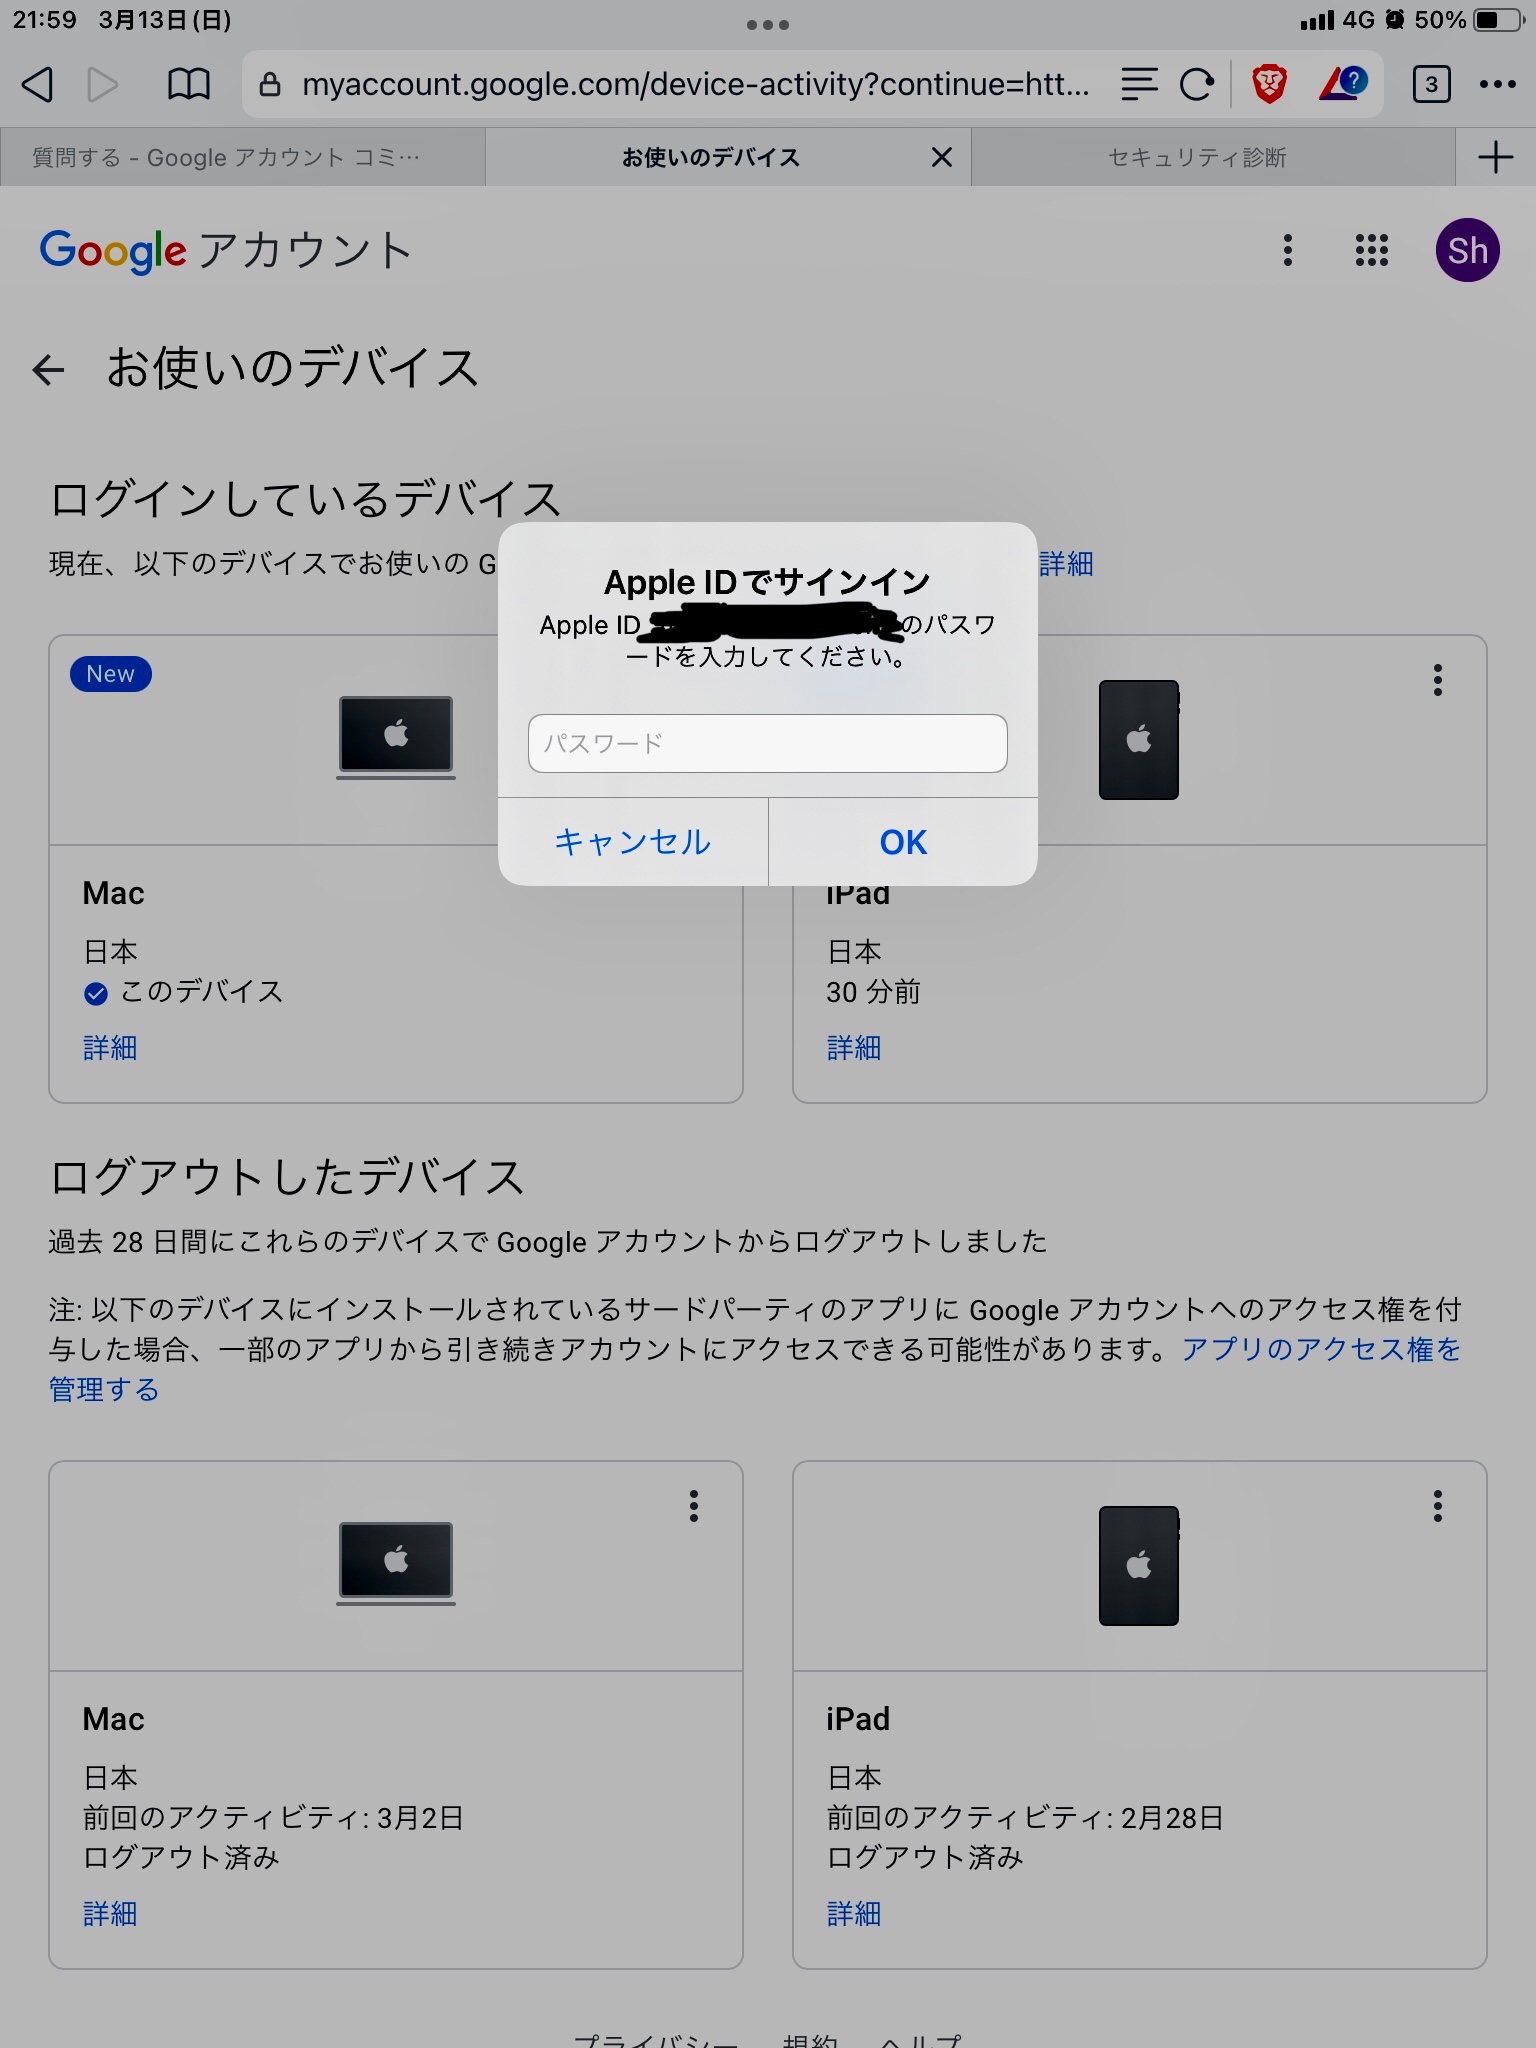
Task: Tap the New badge on the Mac card
Action: tap(110, 674)
